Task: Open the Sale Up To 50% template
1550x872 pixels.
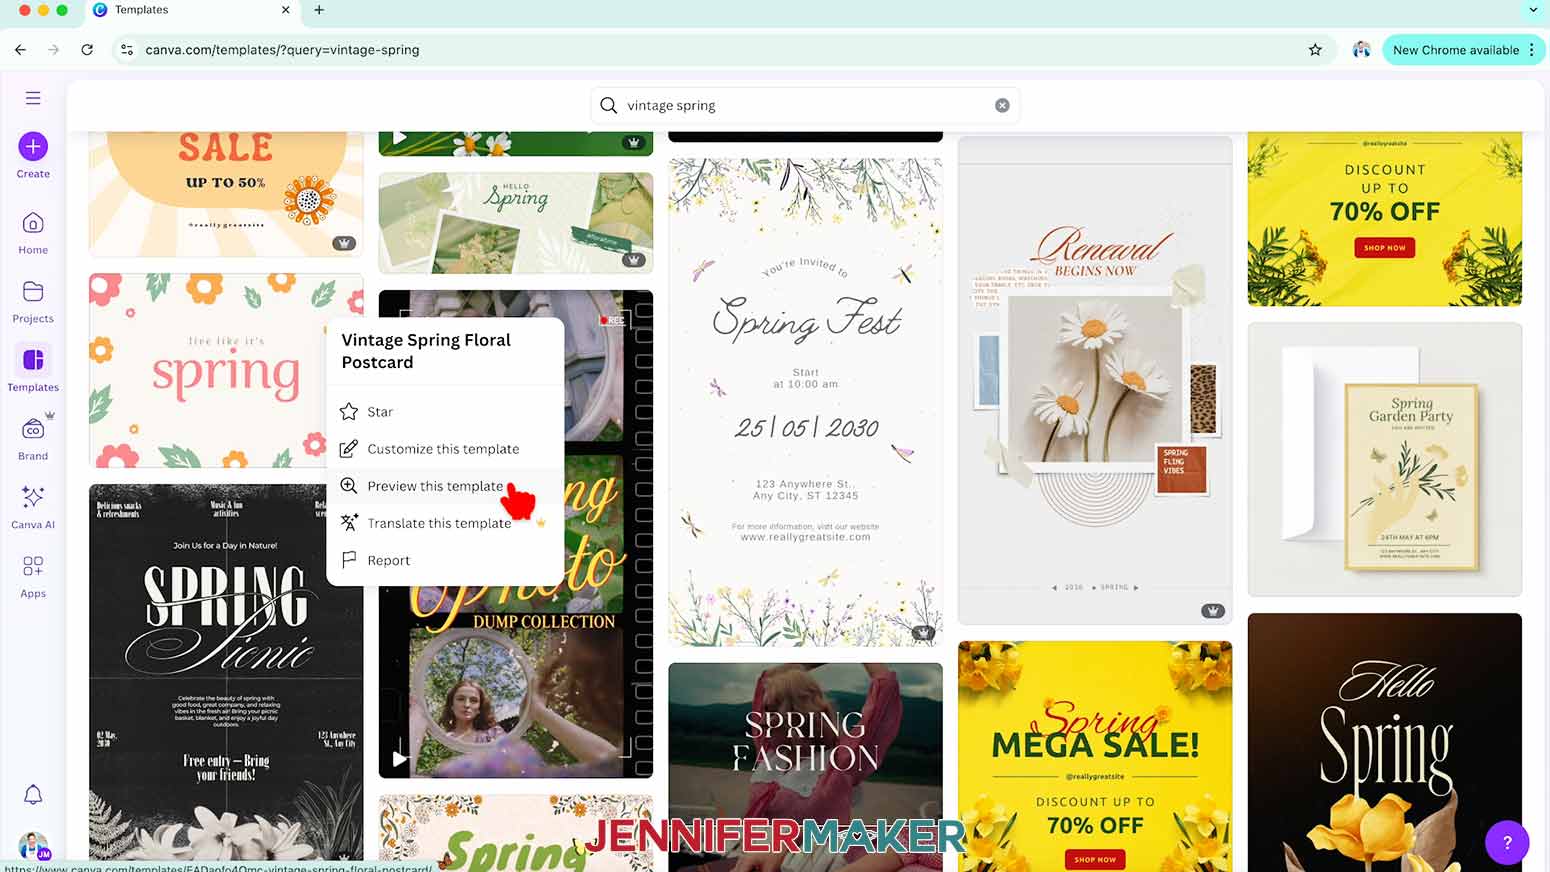Action: point(226,194)
